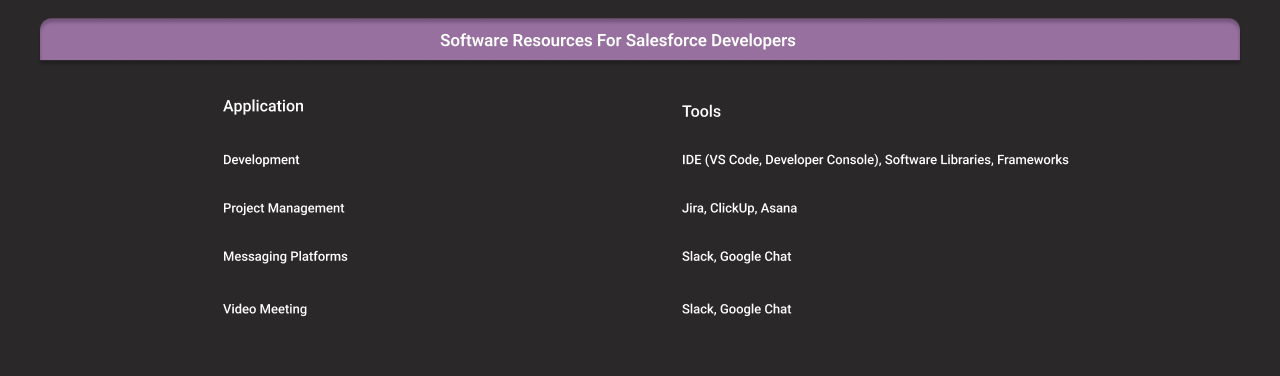Click 'Slack, Google Chat' in Messaging Platforms row
This screenshot has height=376, width=1280.
click(736, 257)
